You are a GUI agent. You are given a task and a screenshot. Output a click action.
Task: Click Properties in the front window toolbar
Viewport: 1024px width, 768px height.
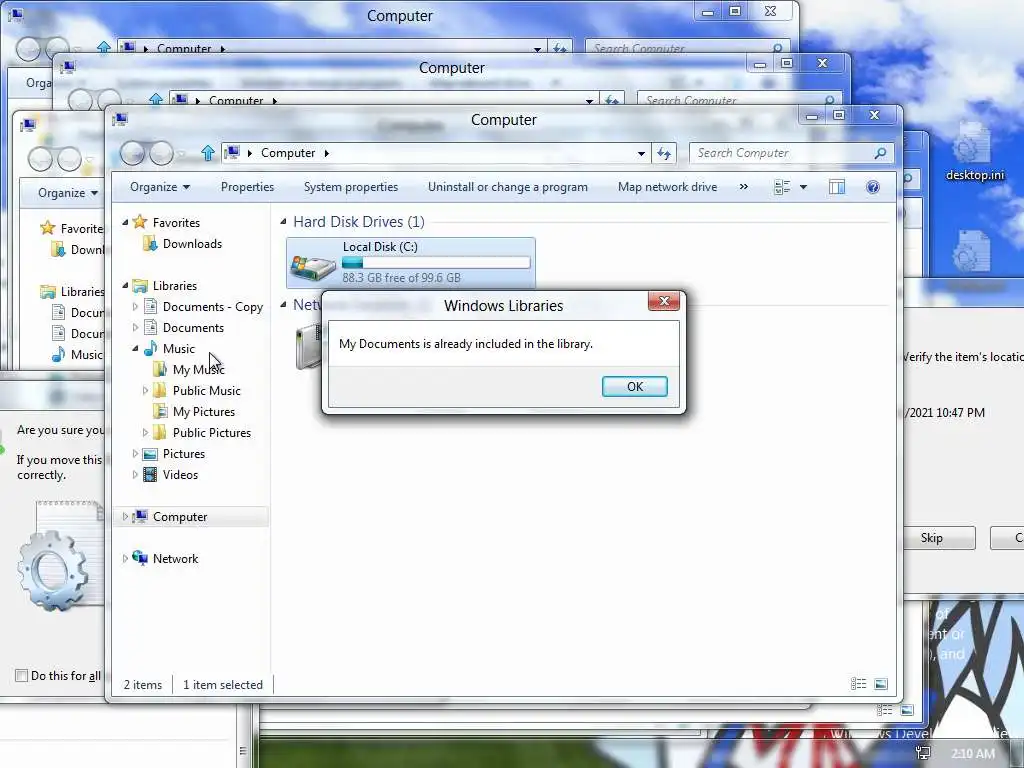247,187
